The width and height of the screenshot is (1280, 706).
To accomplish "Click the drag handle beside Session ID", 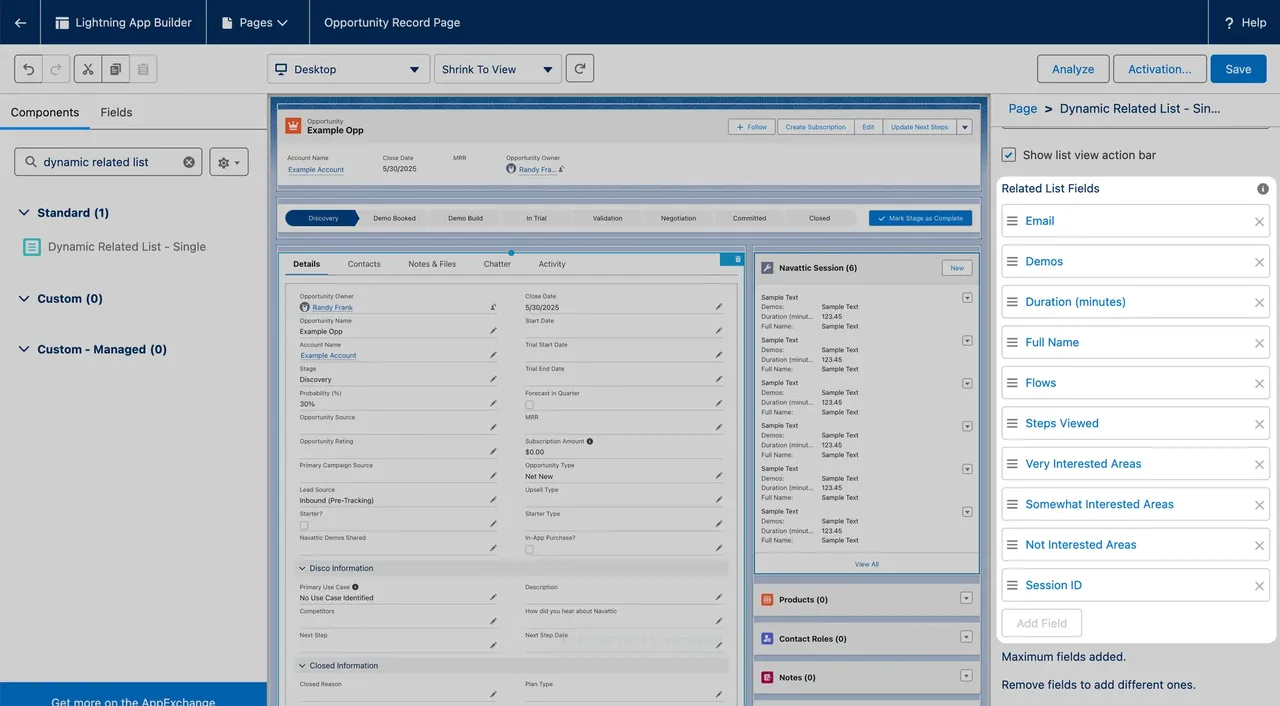I will click(x=1012, y=585).
